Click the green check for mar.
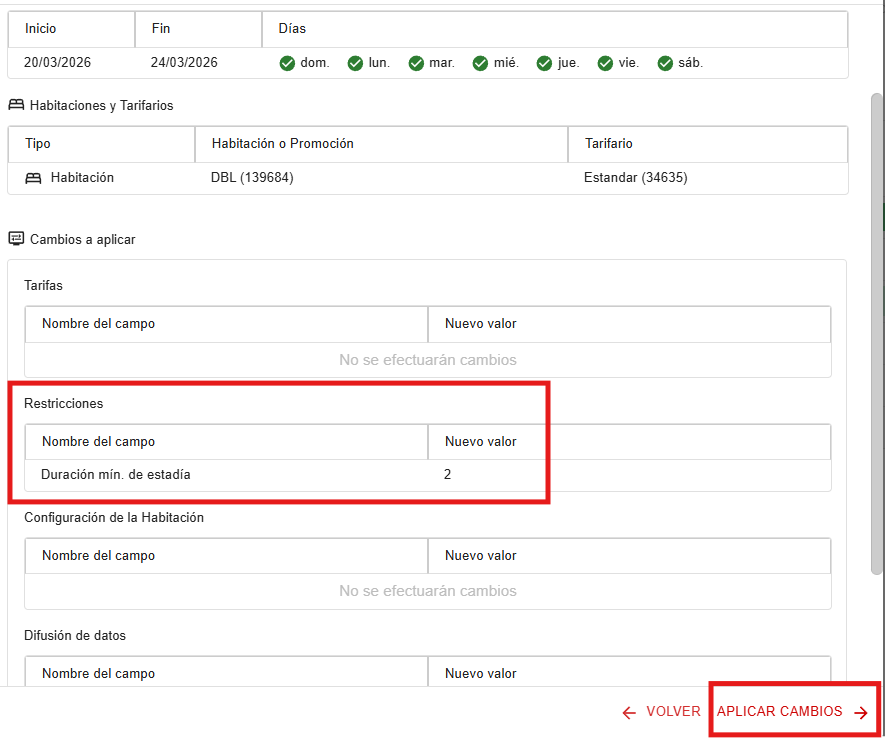The height and width of the screenshot is (738, 885). pos(416,63)
